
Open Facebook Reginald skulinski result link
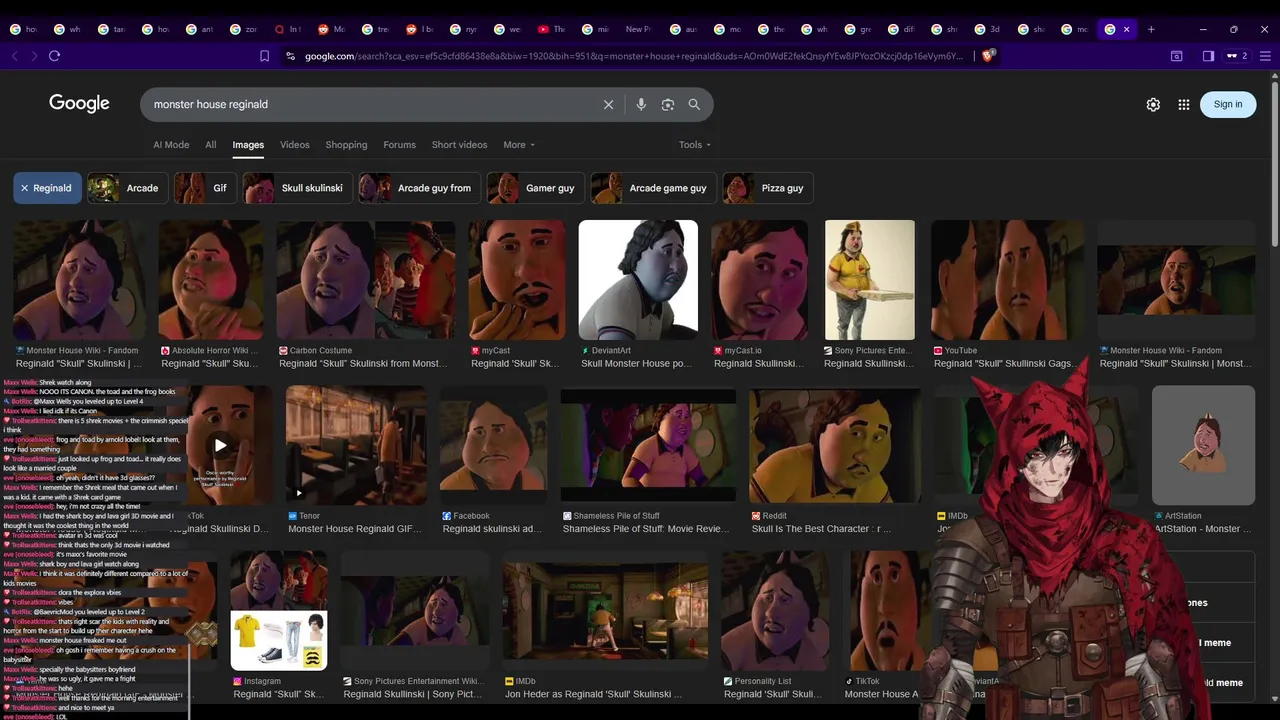click(492, 529)
